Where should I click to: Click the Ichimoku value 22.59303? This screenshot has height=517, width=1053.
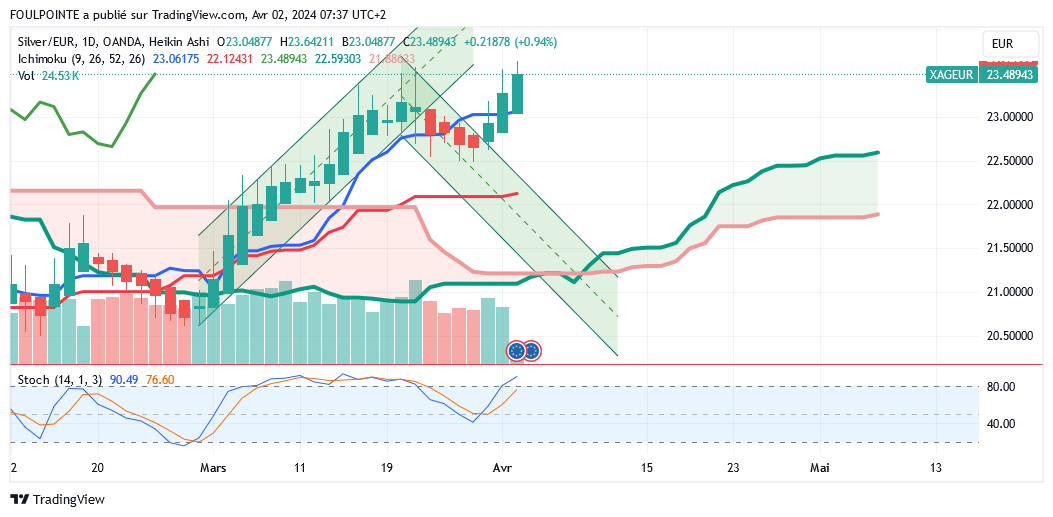(337, 59)
